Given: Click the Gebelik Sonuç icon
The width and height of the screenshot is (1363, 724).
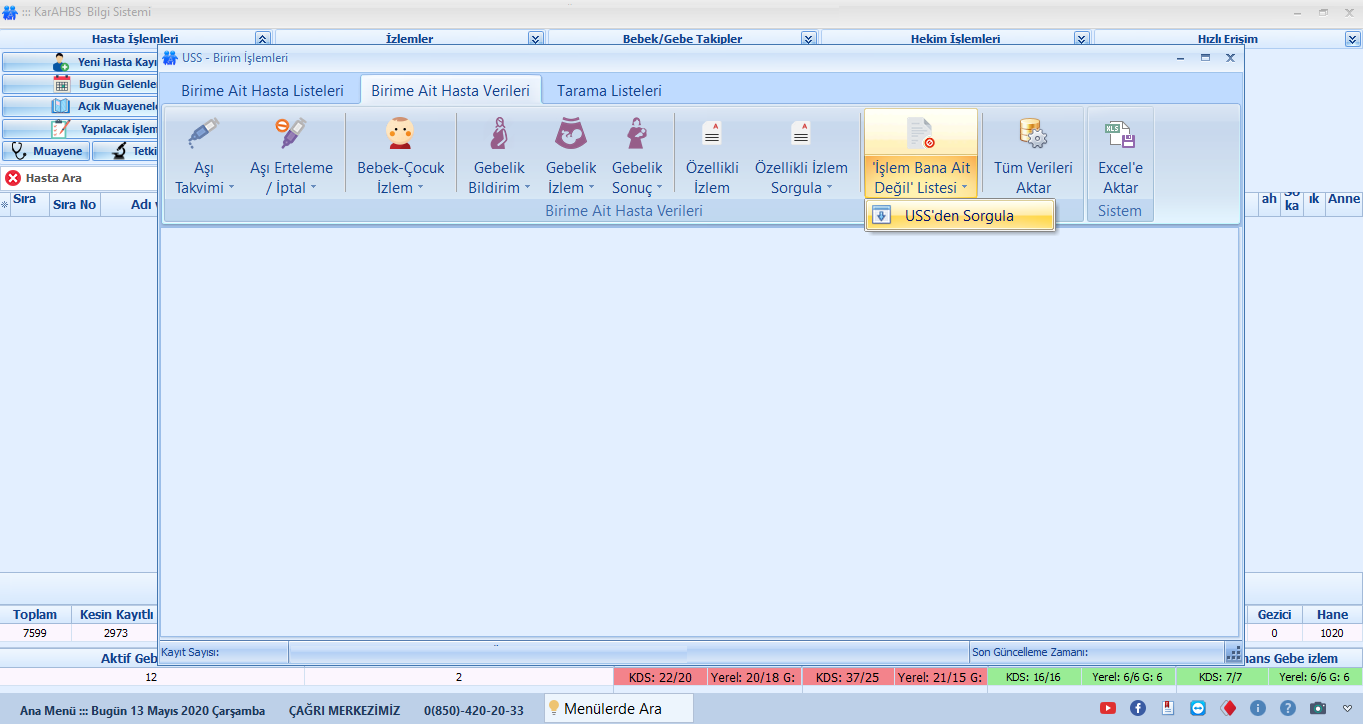Looking at the screenshot, I should point(636,135).
